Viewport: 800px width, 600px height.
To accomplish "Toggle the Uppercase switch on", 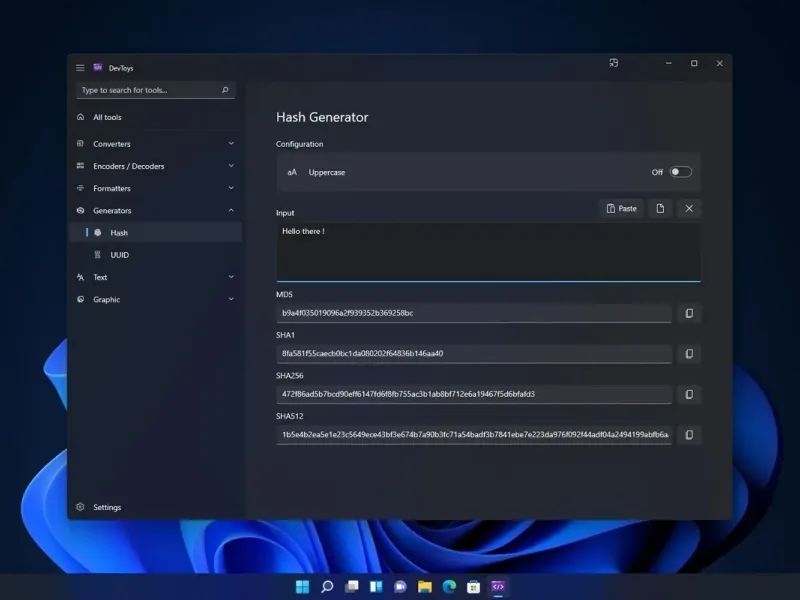I will tap(680, 172).
